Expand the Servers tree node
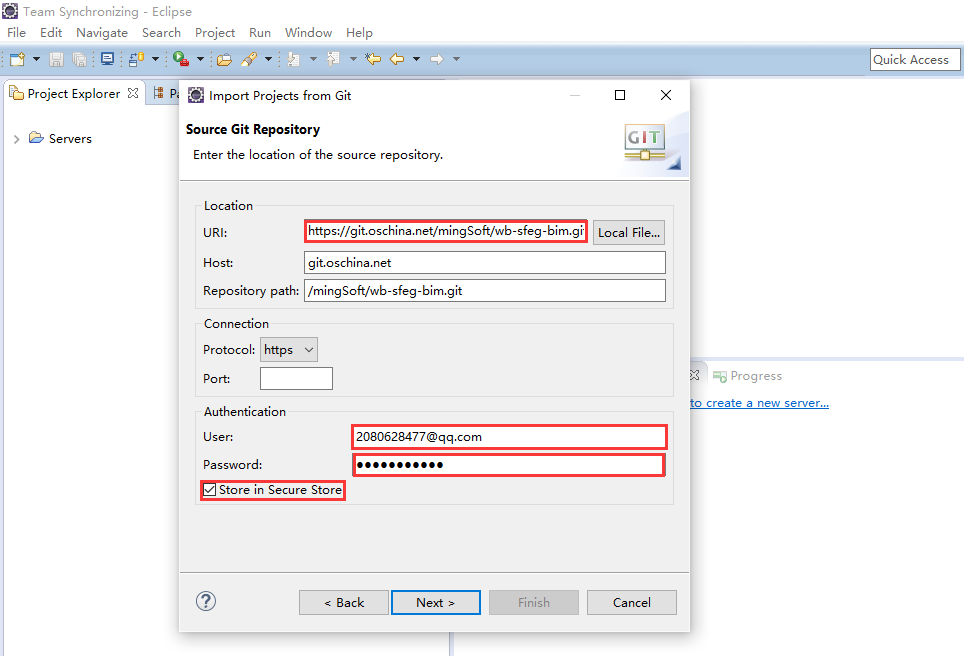 click(x=17, y=139)
